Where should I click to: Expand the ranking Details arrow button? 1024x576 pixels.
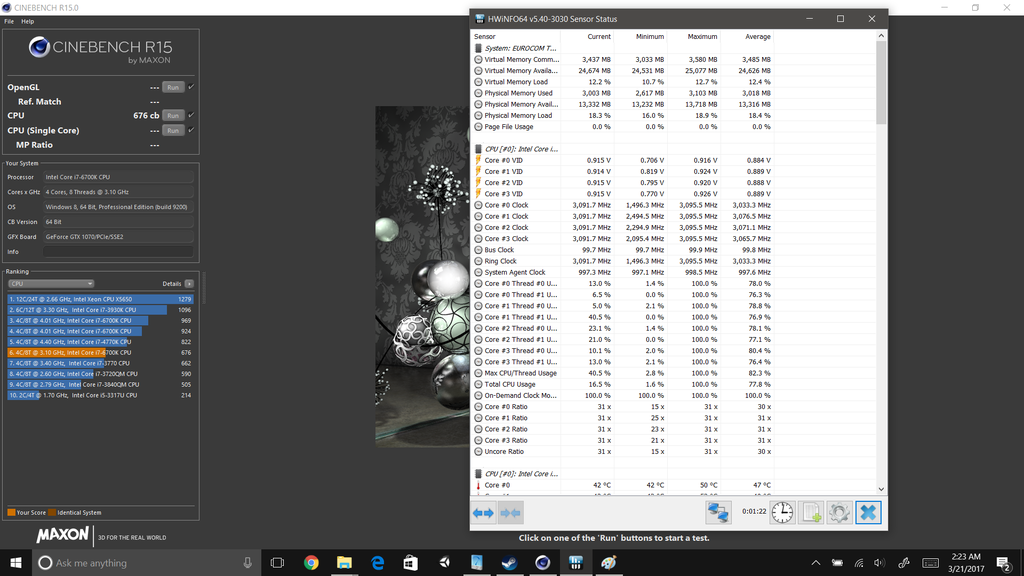tap(189, 283)
